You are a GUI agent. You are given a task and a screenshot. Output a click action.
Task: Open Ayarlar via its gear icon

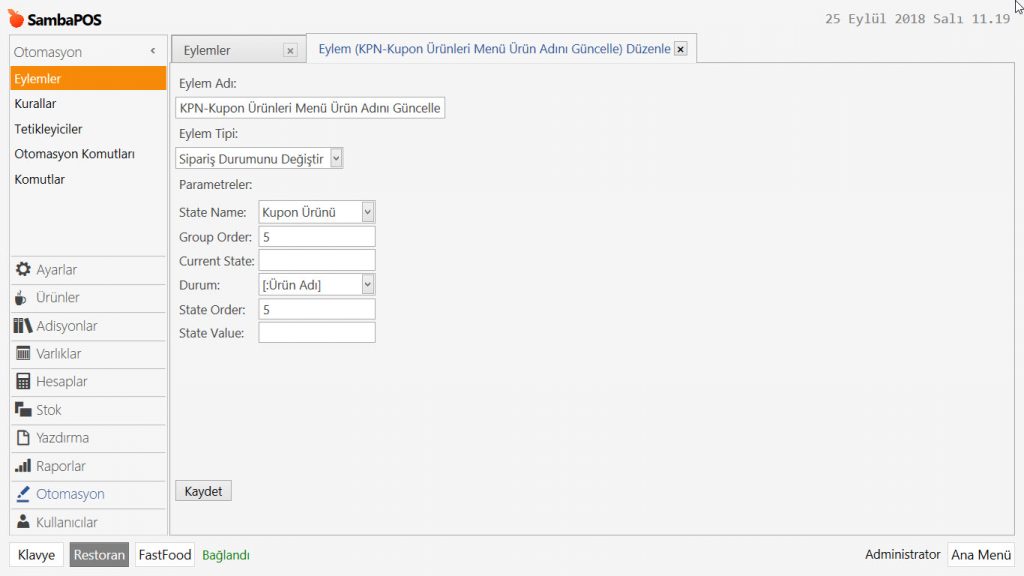[x=23, y=270]
